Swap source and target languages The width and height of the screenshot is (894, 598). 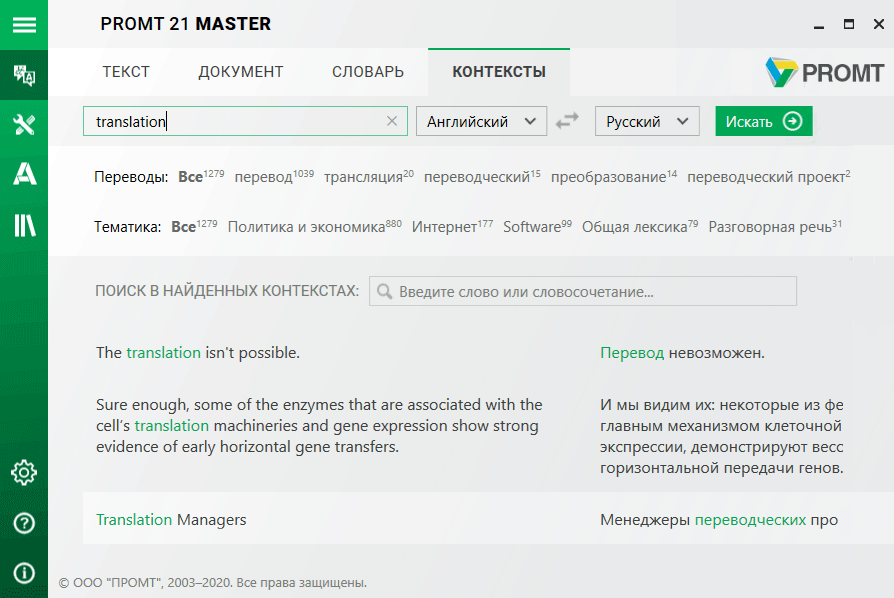[567, 121]
